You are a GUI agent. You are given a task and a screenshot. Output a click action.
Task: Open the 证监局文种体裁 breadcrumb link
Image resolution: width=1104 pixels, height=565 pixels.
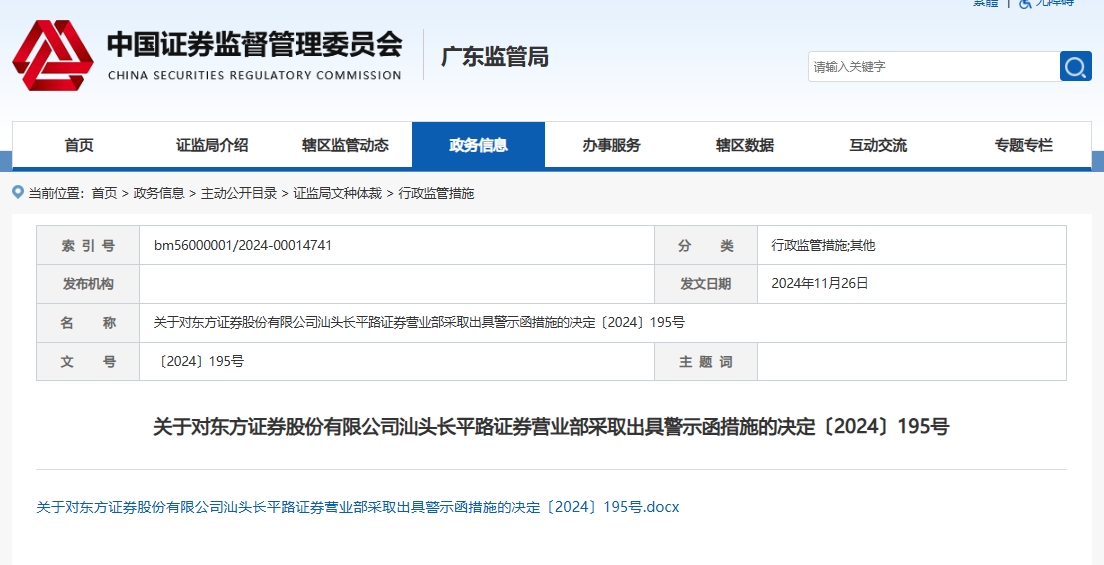(337, 193)
